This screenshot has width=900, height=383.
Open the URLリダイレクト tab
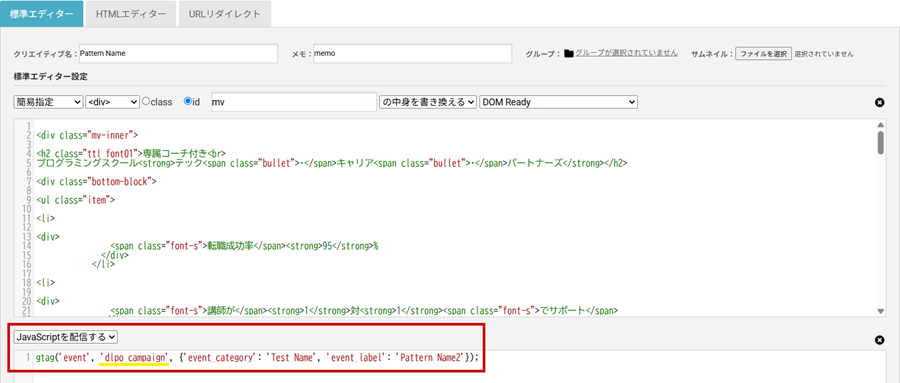[x=224, y=14]
